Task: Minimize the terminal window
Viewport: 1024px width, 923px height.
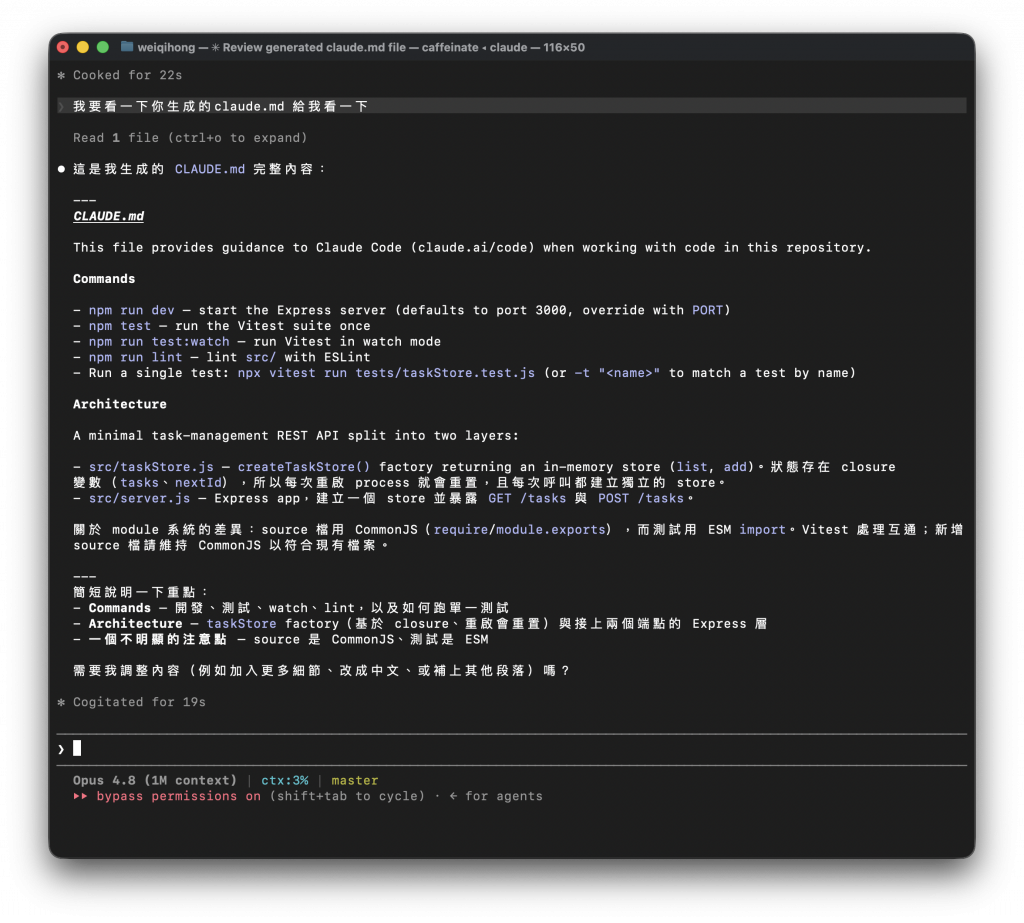Action: 83,47
